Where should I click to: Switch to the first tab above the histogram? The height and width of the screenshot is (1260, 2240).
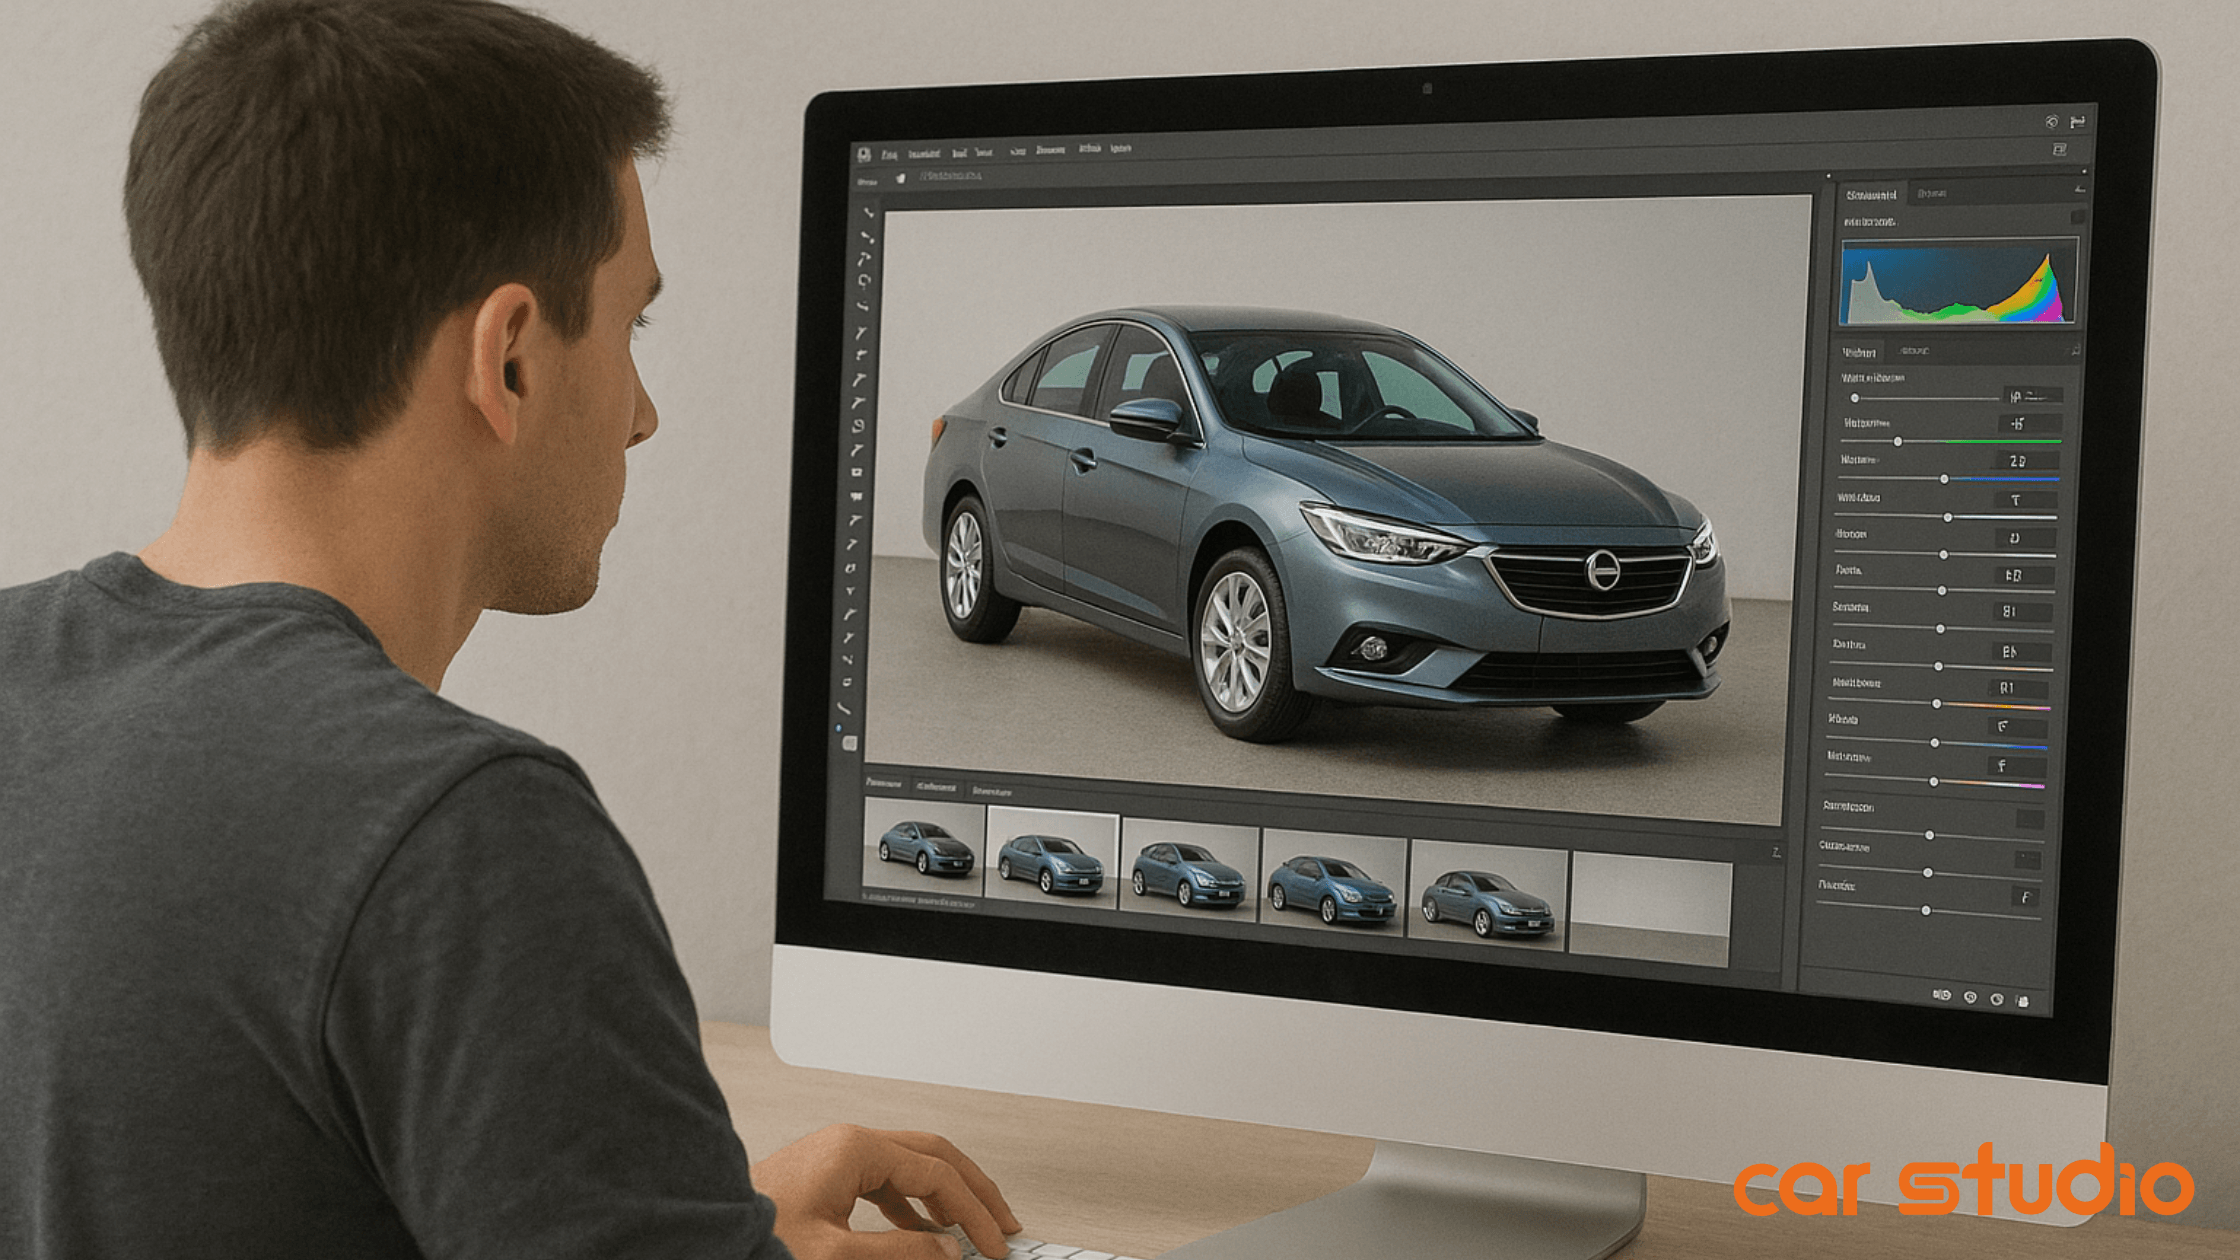1871,195
